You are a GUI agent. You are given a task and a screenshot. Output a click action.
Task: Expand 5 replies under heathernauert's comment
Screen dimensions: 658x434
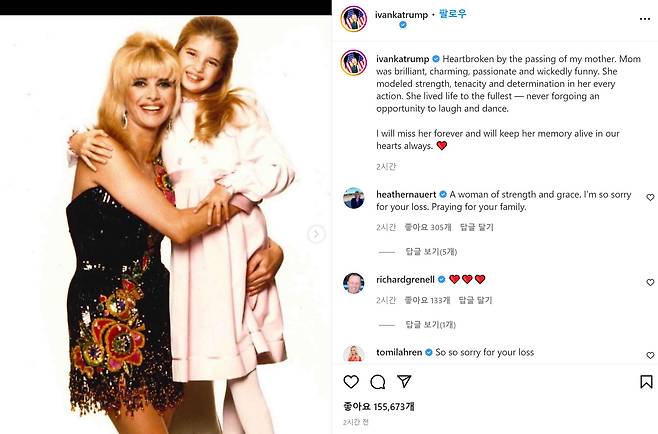click(x=431, y=251)
